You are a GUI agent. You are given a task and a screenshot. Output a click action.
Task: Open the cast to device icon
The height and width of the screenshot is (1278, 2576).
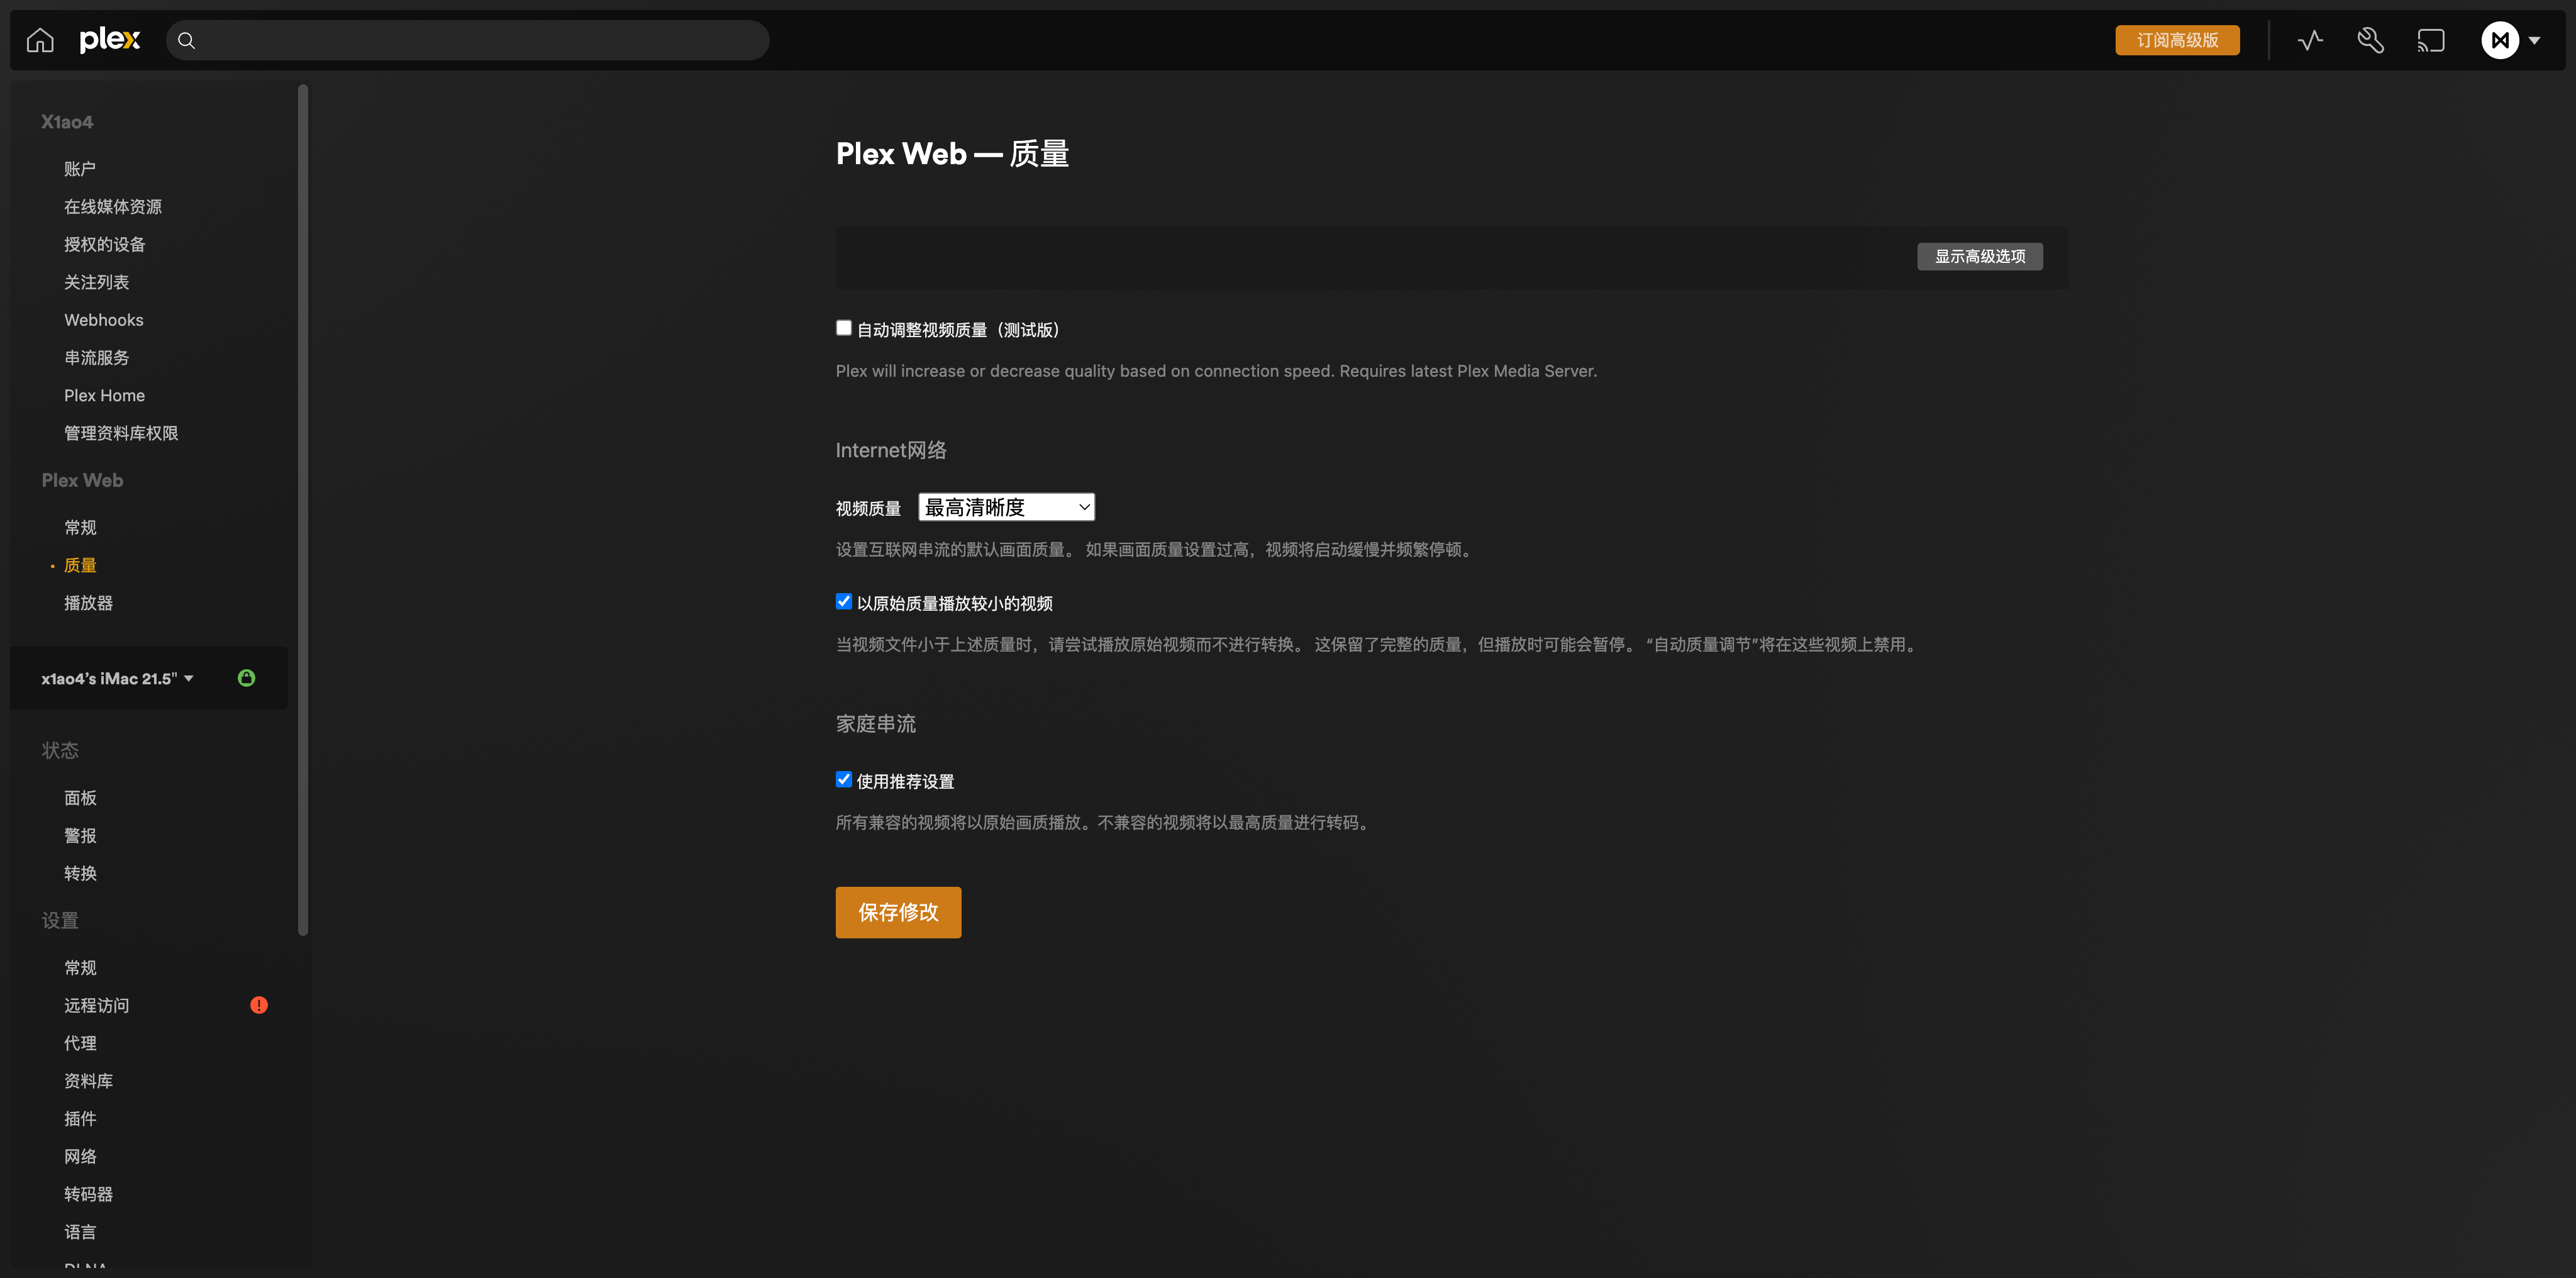pos(2431,41)
